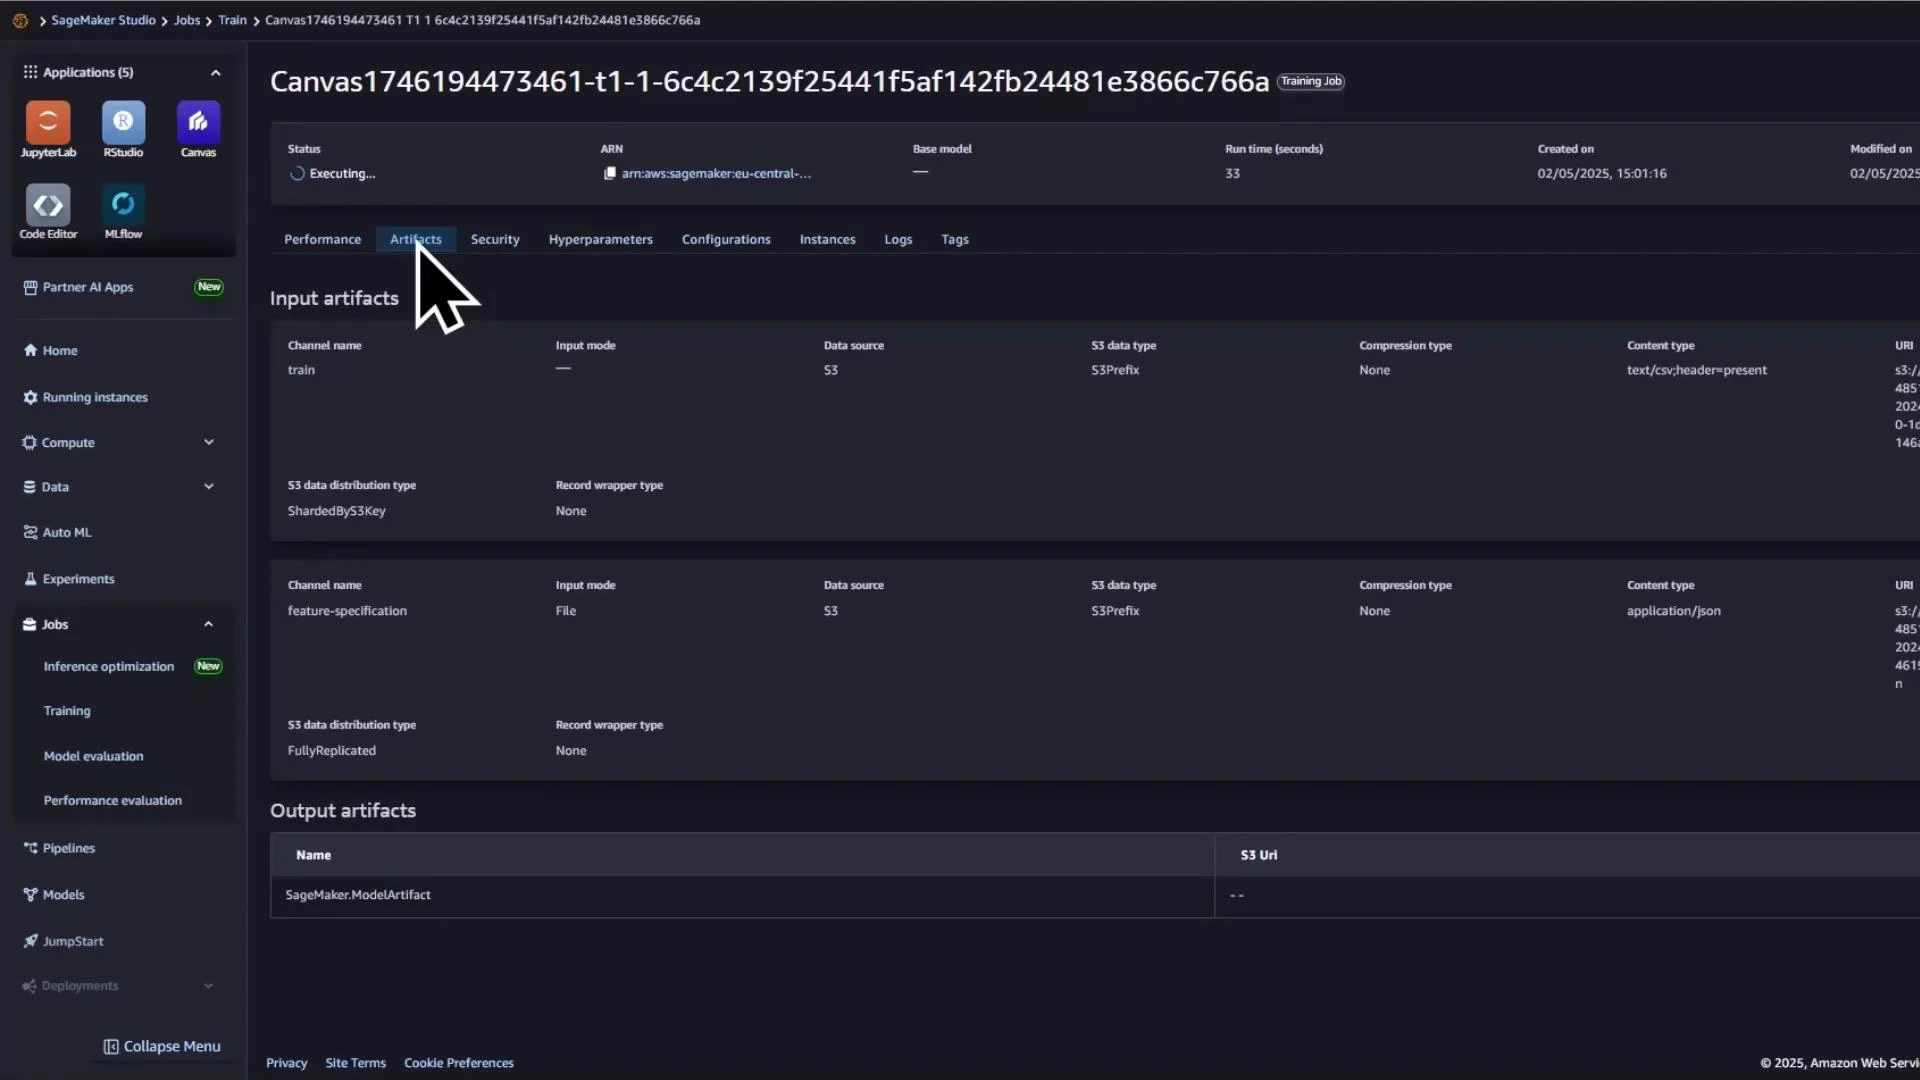The height and width of the screenshot is (1080, 1920).
Task: Open Partner AI Apps in sidebar
Action: 88,287
